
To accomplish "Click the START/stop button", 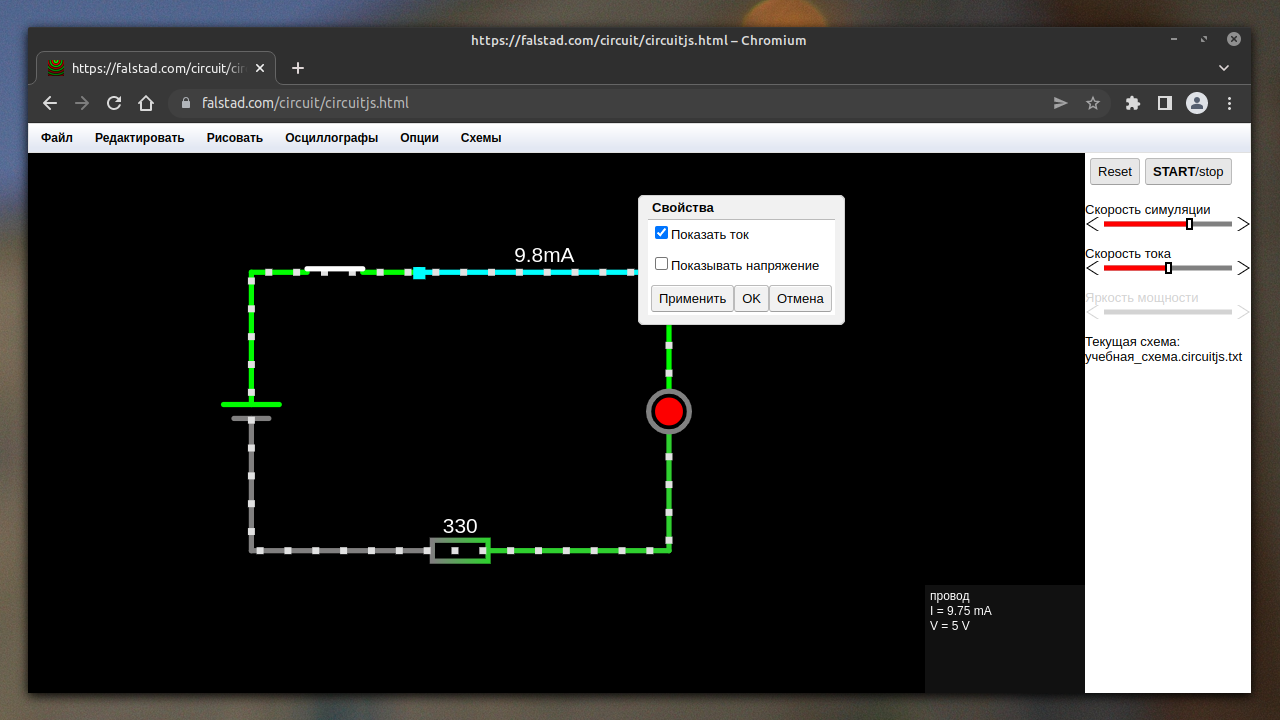I will [1187, 172].
